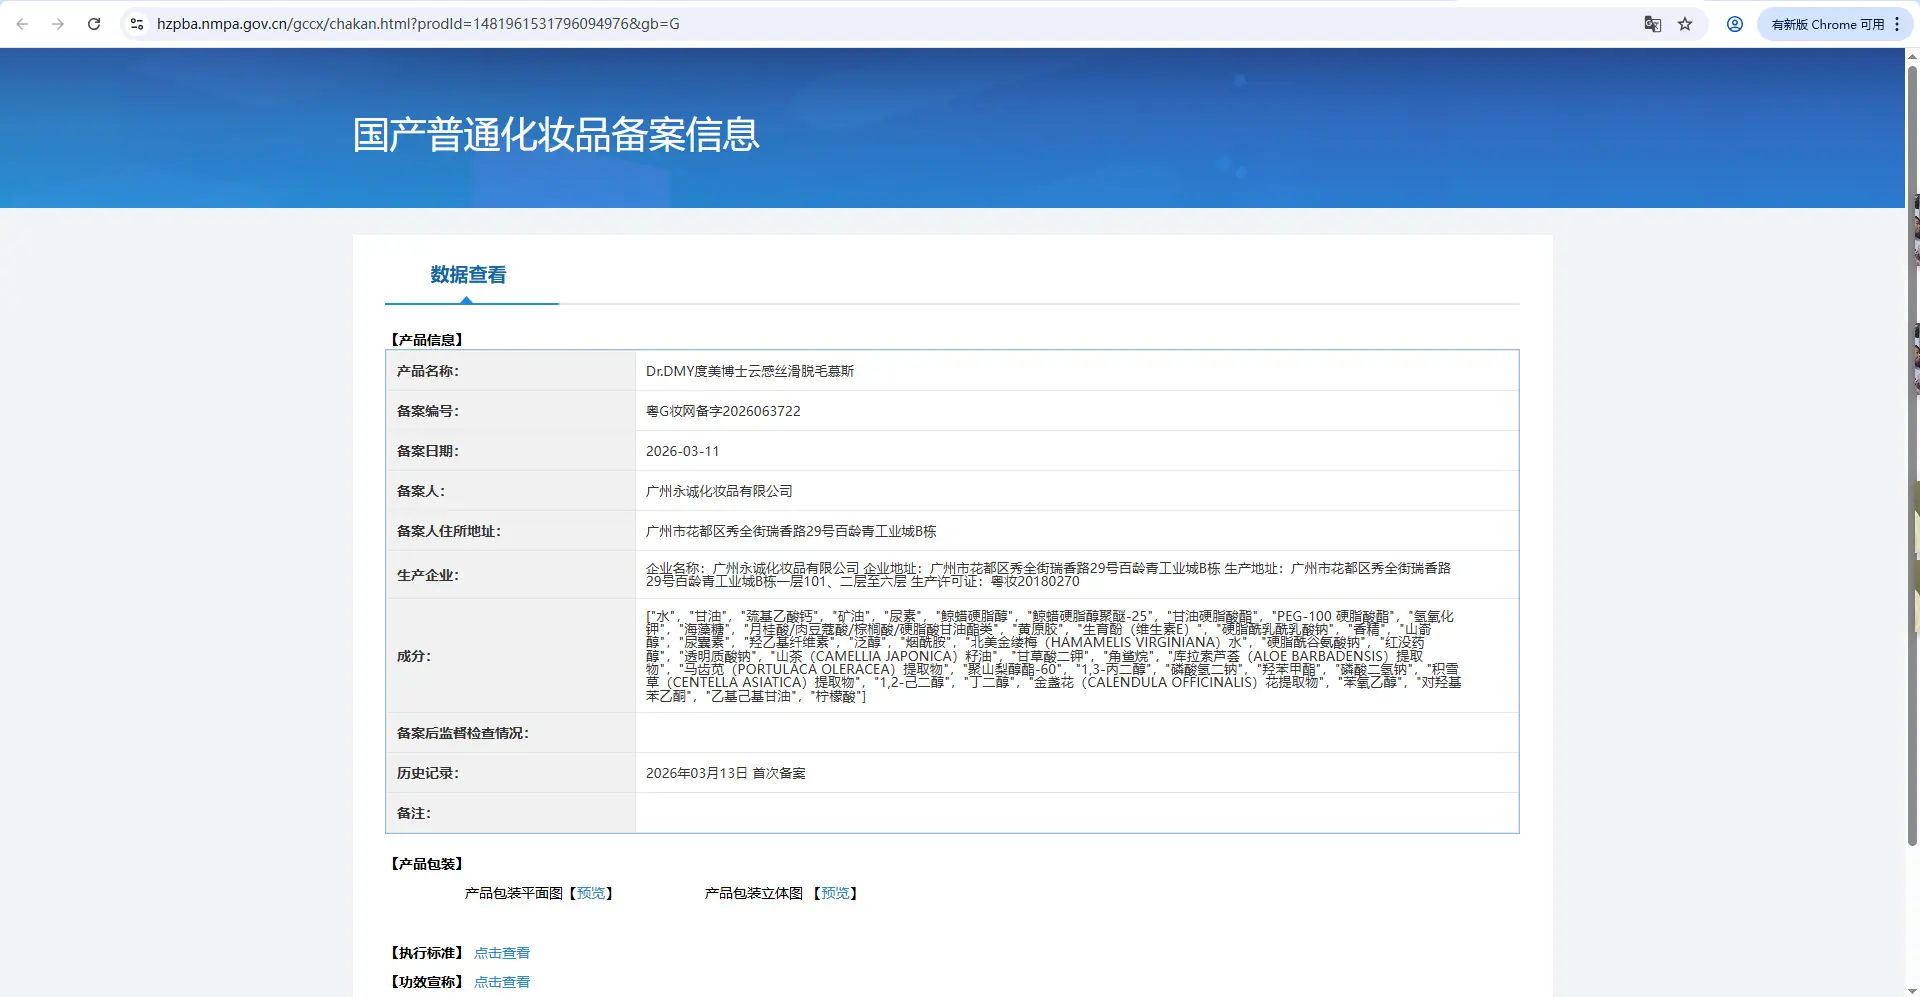Click page title 国产普通化妆品备案信息
The height and width of the screenshot is (997, 1920).
pyautogui.click(x=556, y=135)
